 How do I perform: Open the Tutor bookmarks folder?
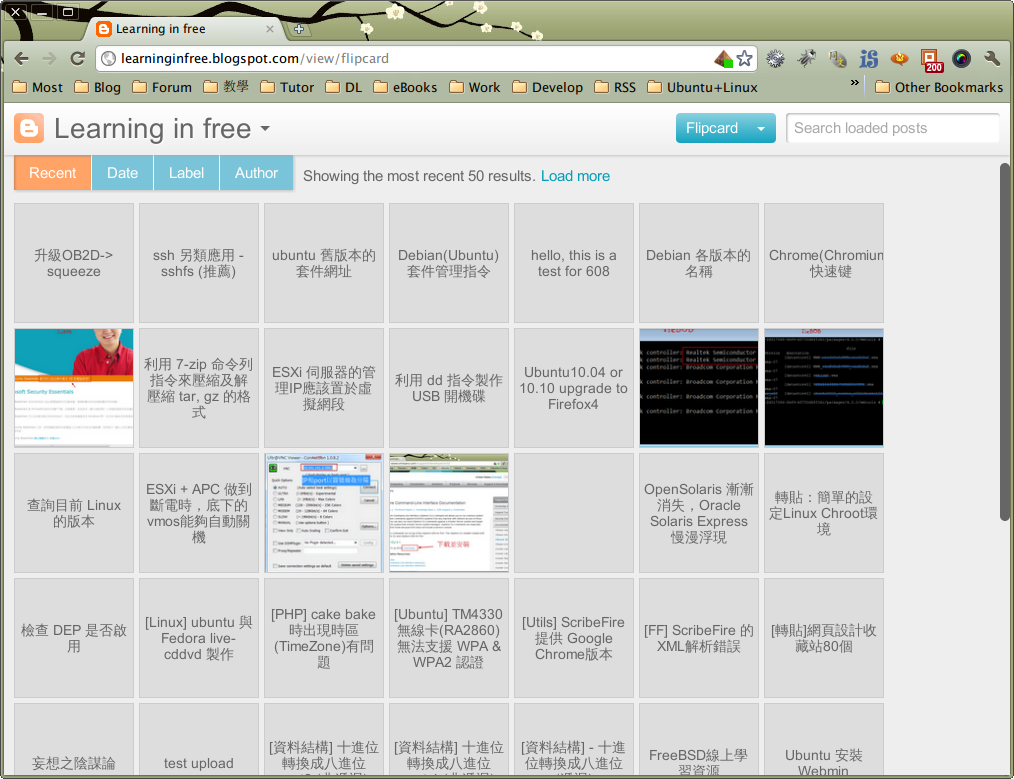click(287, 87)
